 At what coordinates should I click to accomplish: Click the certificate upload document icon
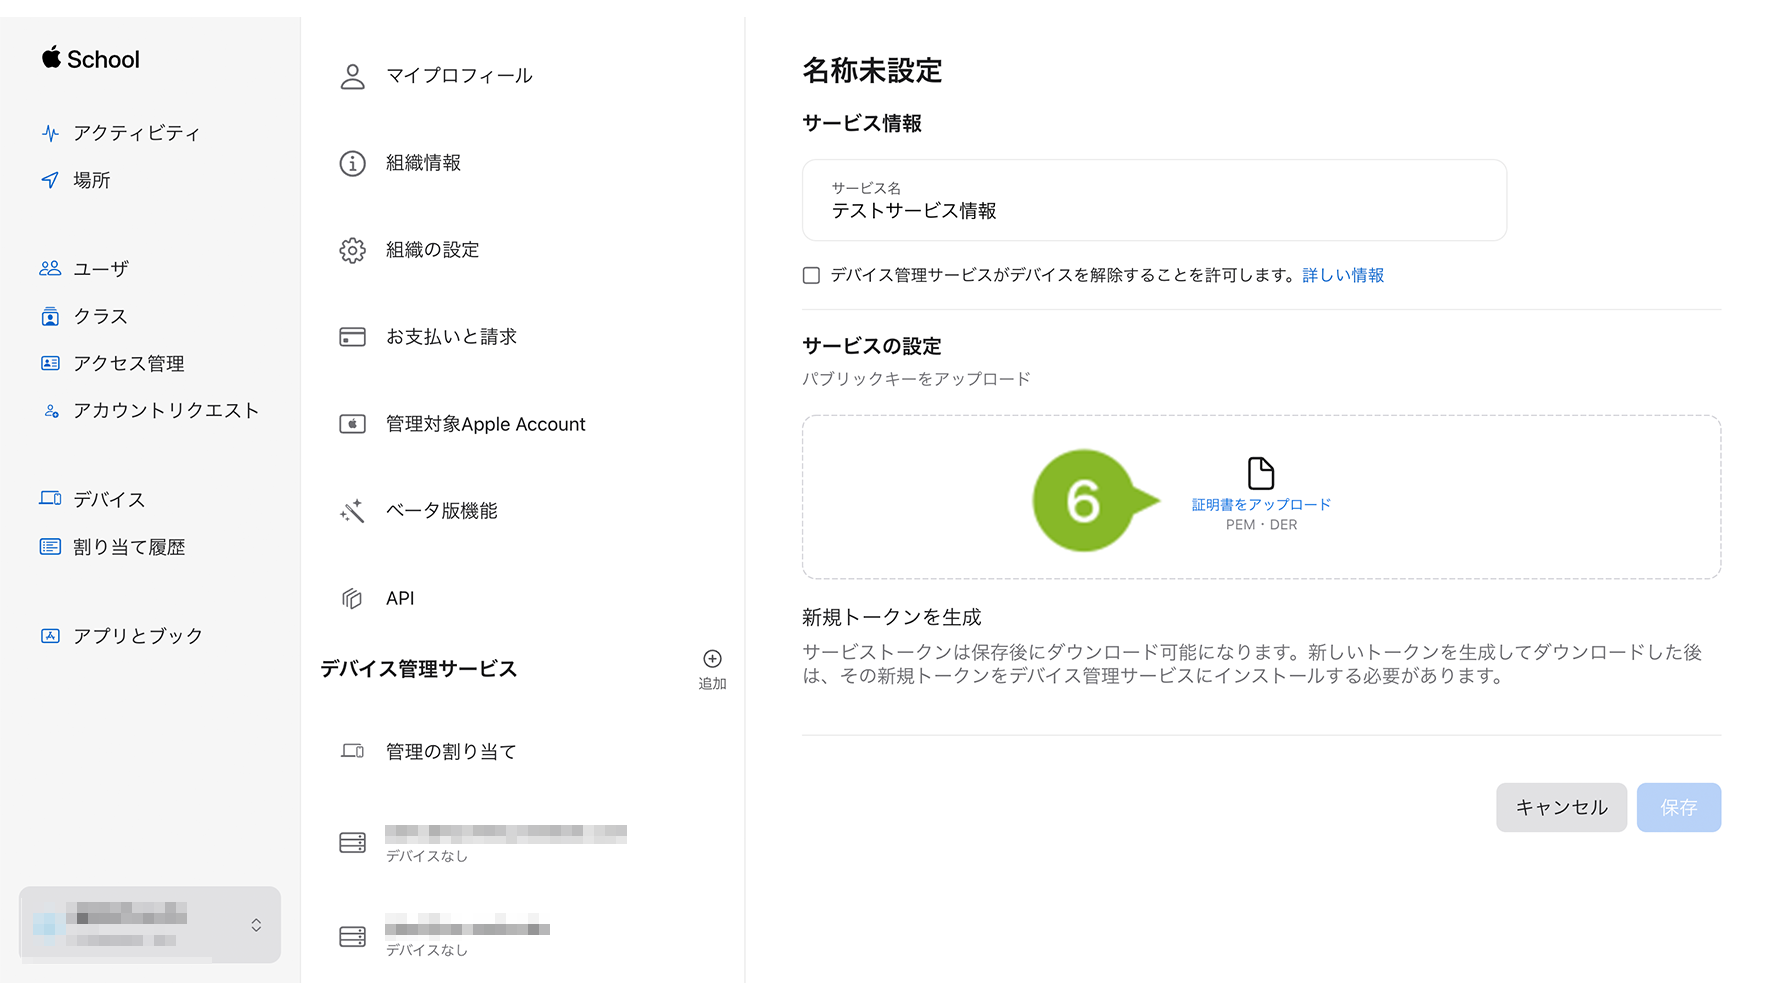1260,473
